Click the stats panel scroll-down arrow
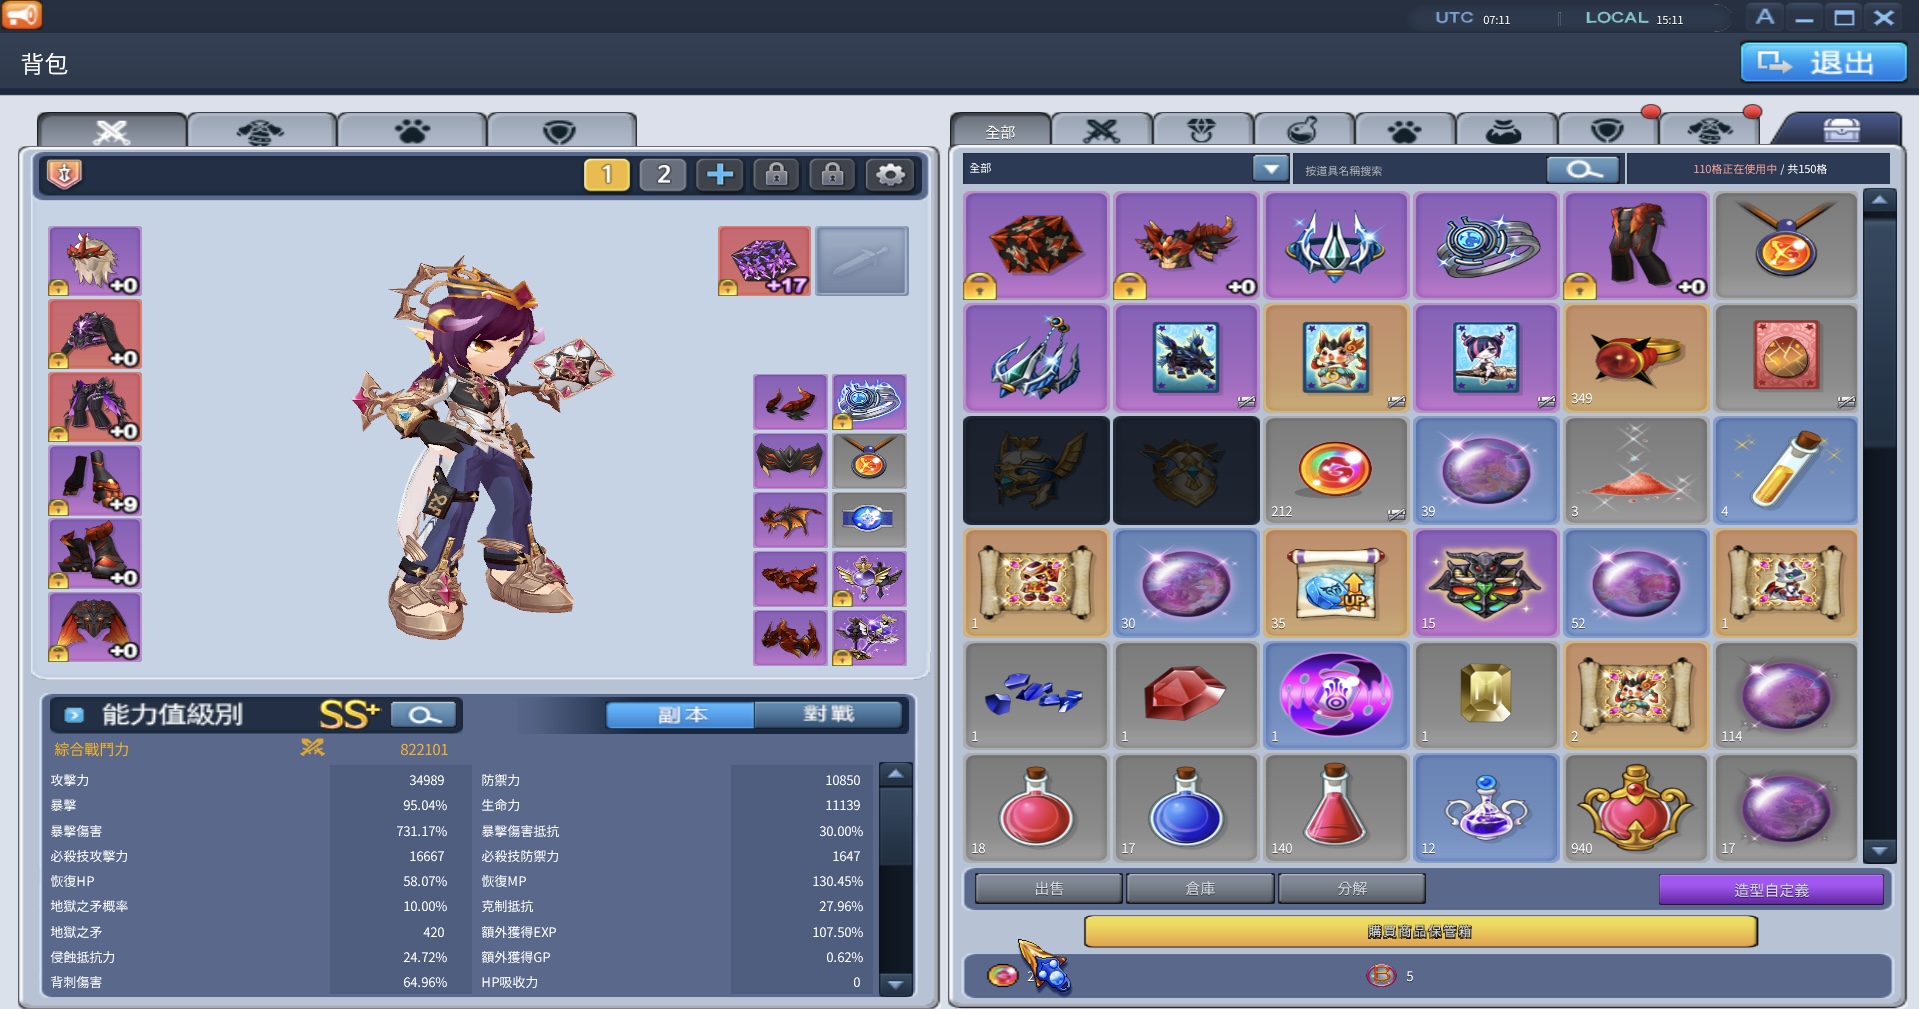1919x1009 pixels. tap(896, 984)
